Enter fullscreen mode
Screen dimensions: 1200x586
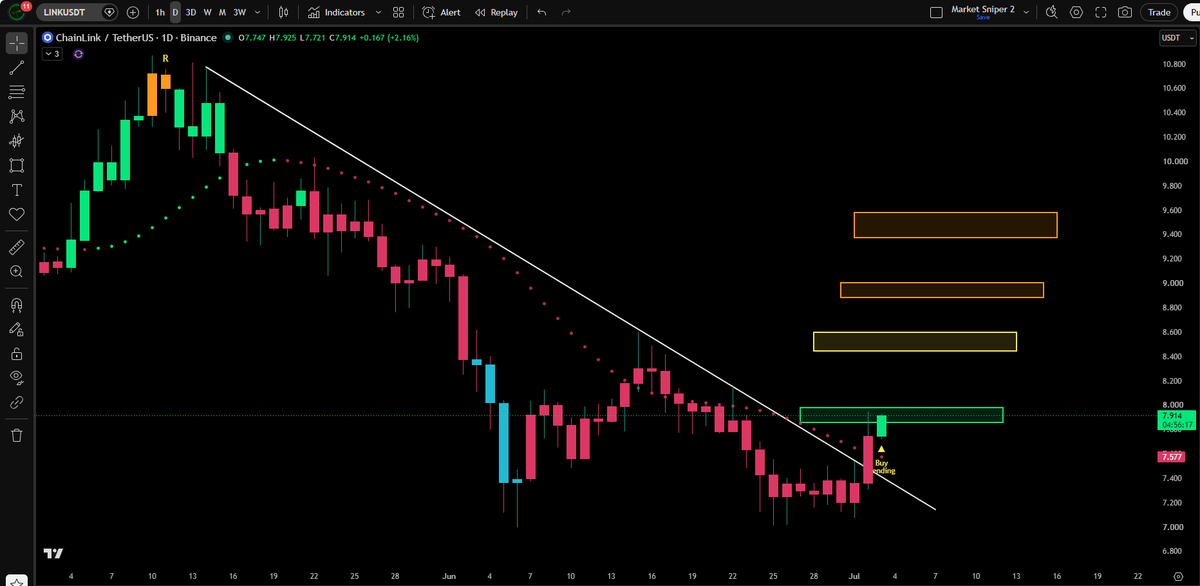pyautogui.click(x=1101, y=12)
